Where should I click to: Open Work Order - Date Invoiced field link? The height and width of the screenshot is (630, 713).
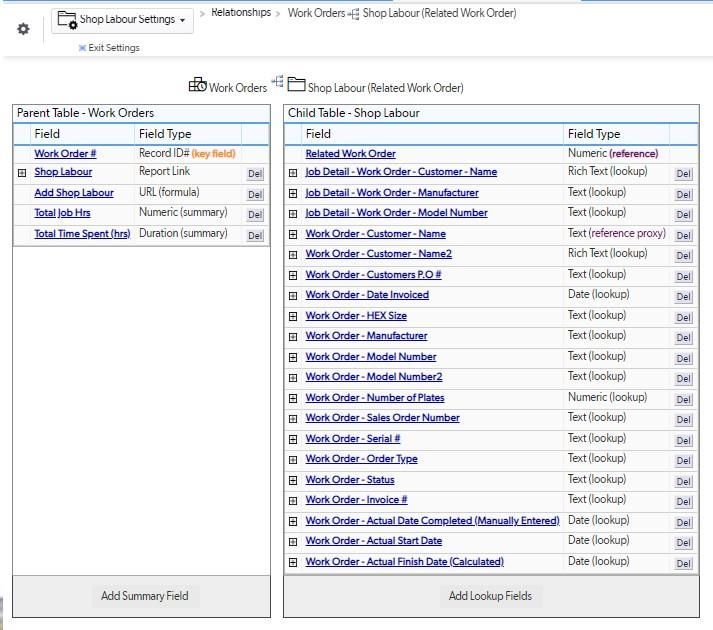[x=367, y=294]
